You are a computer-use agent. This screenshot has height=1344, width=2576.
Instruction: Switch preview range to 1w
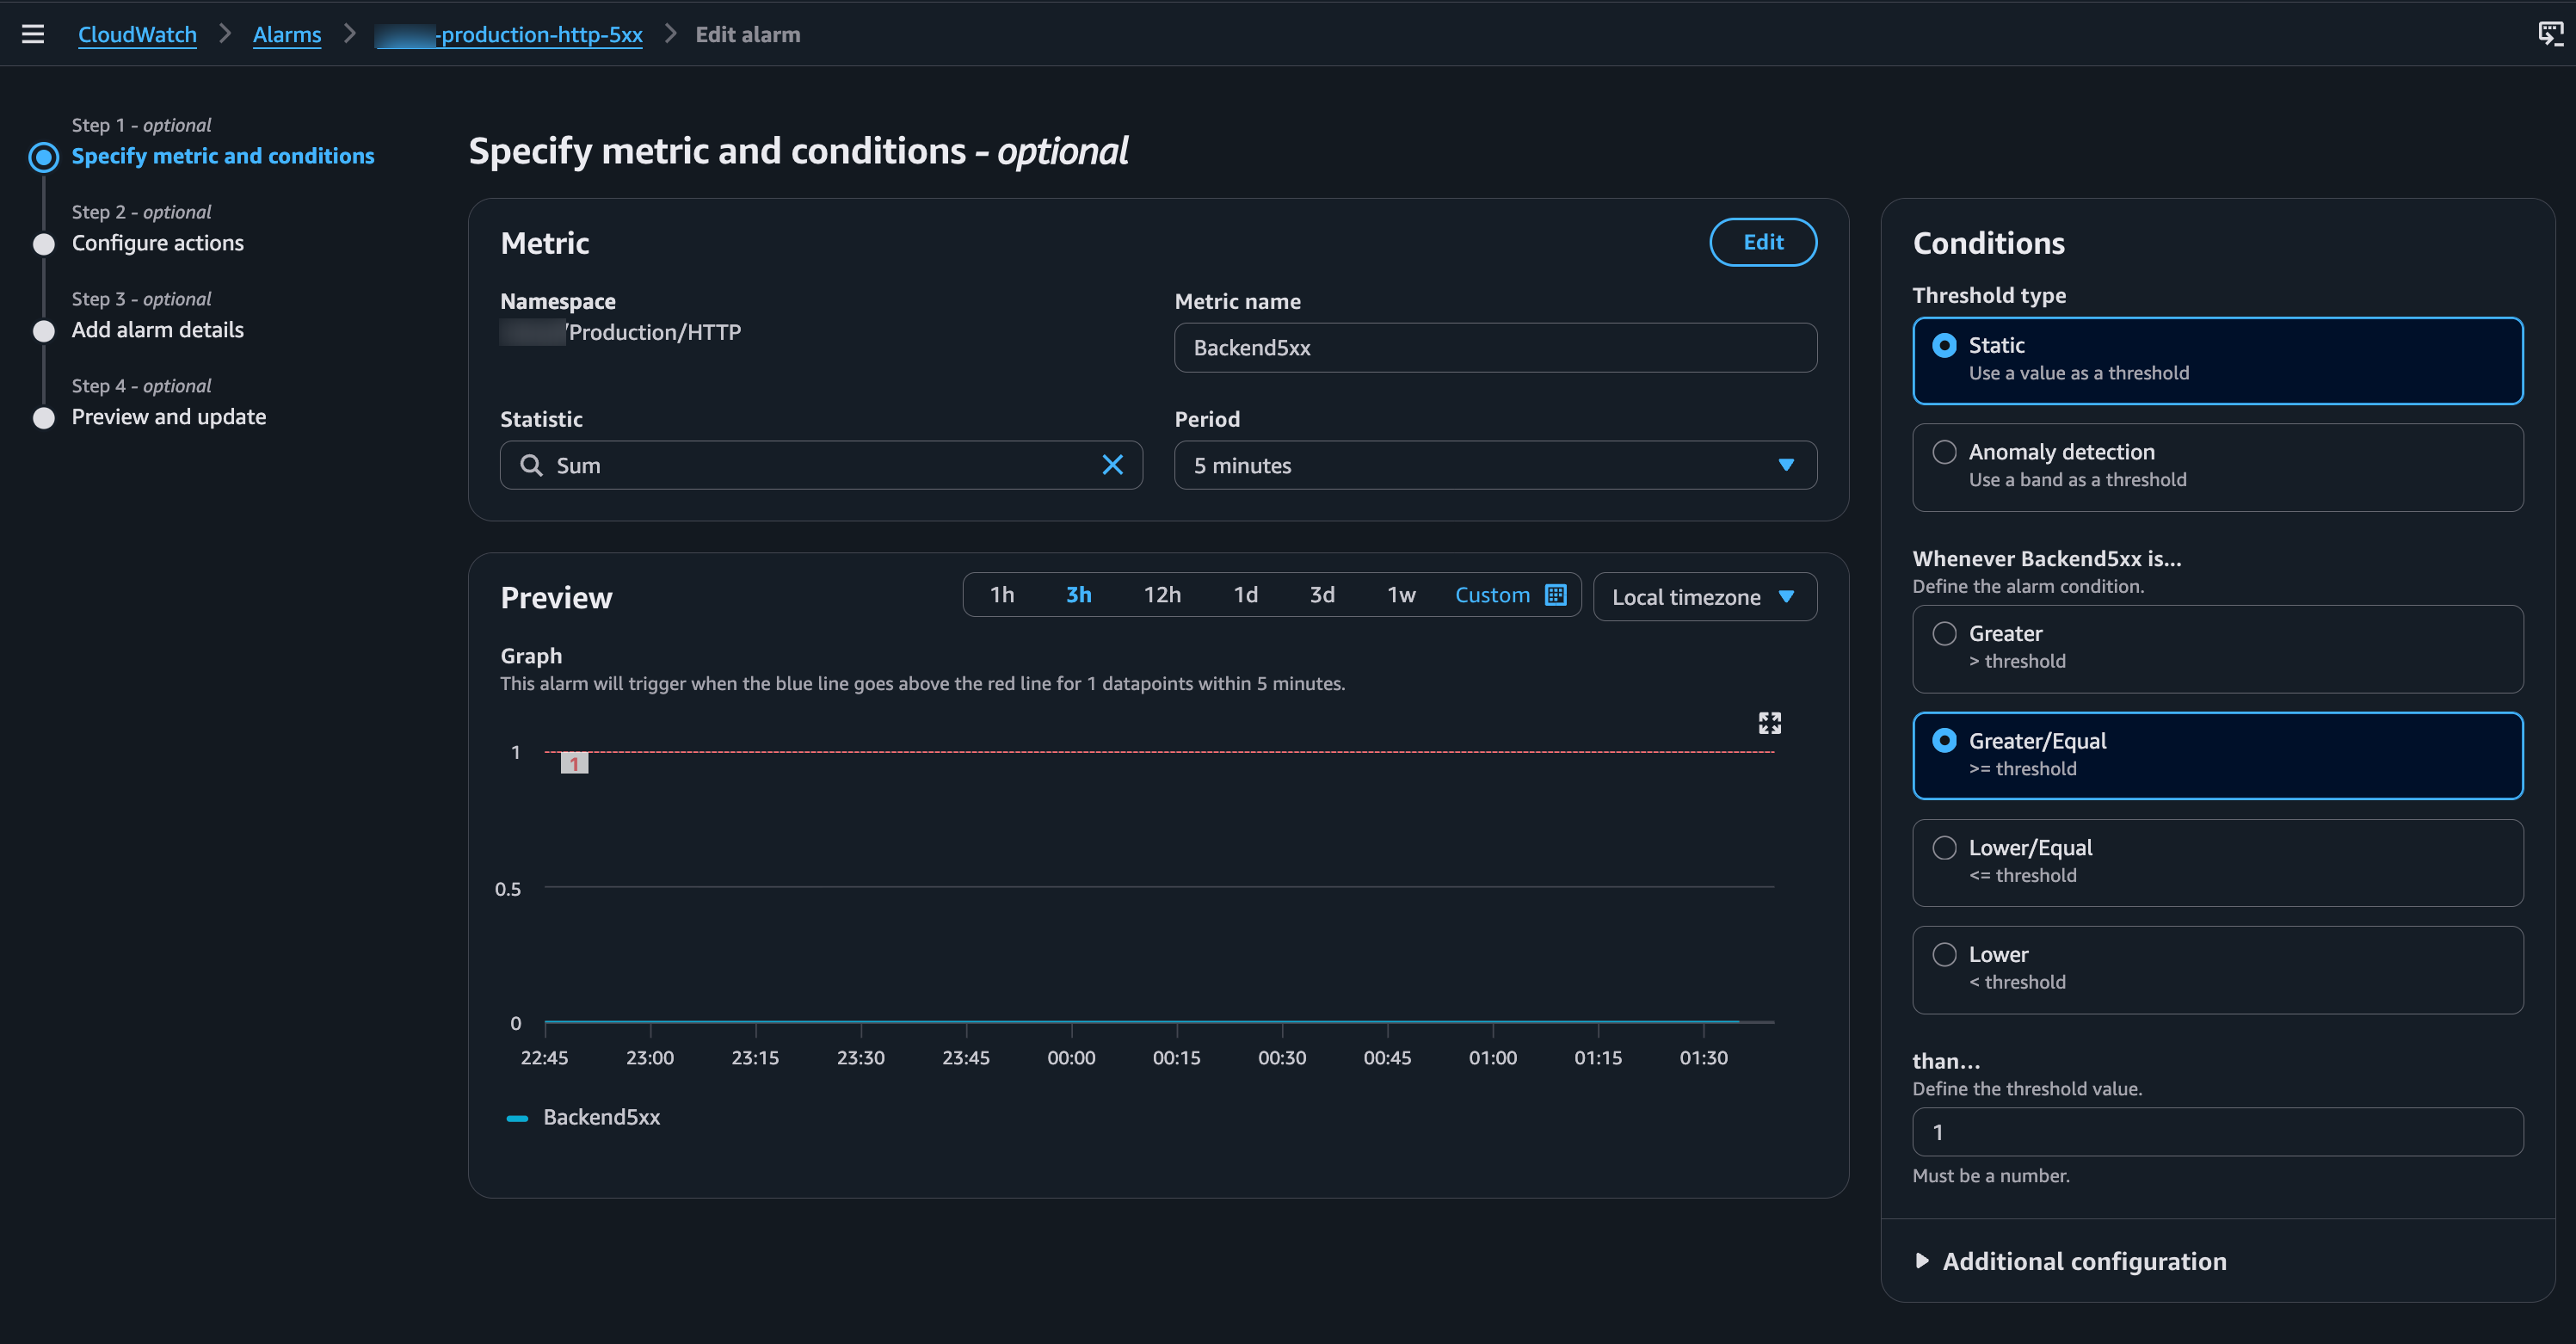tap(1401, 595)
